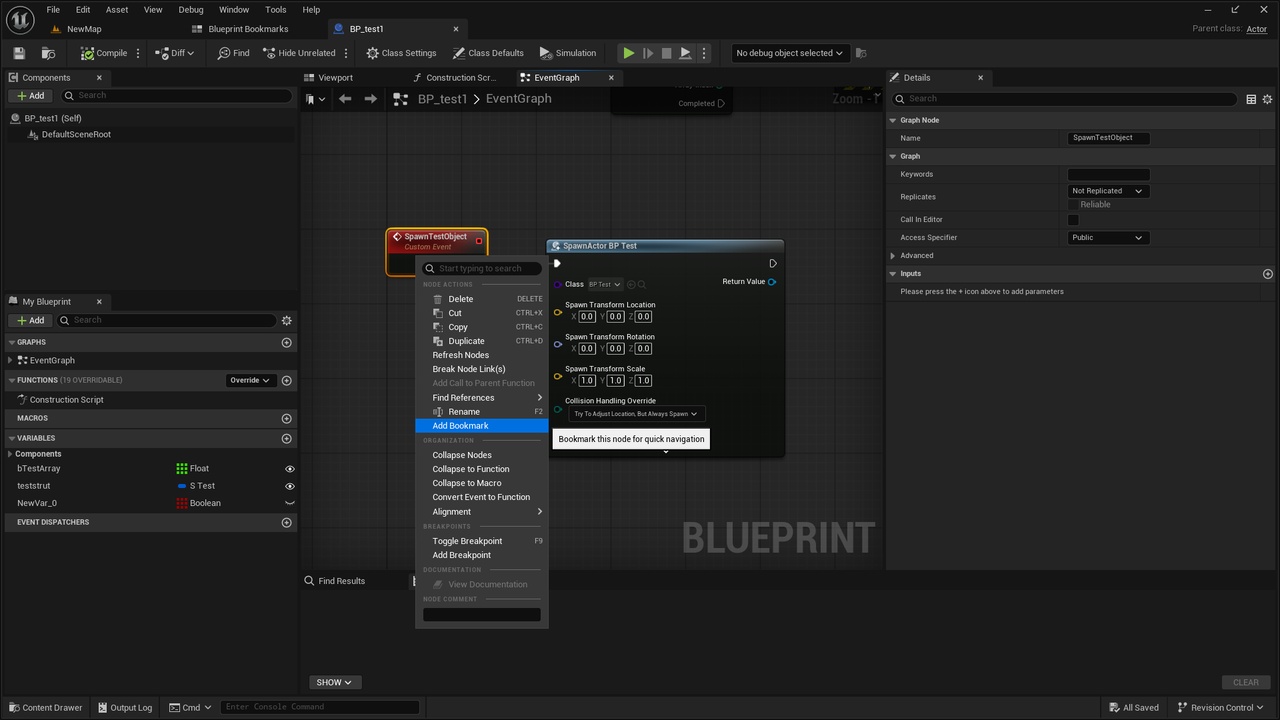Switch to the Construction Script tab
Image resolution: width=1280 pixels, height=720 pixels.
(461, 77)
